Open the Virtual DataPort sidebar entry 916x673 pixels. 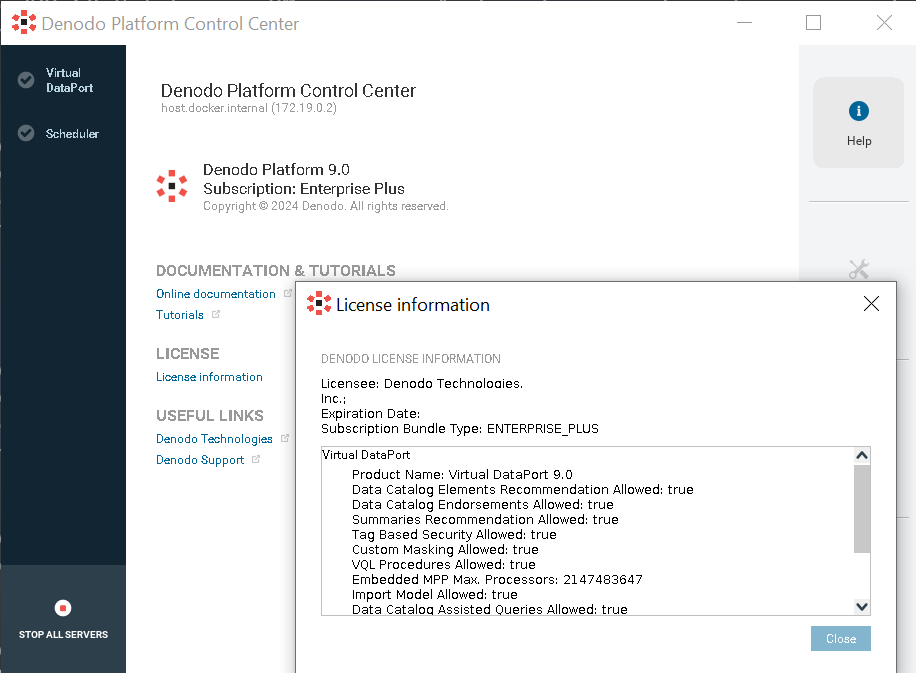[70, 80]
